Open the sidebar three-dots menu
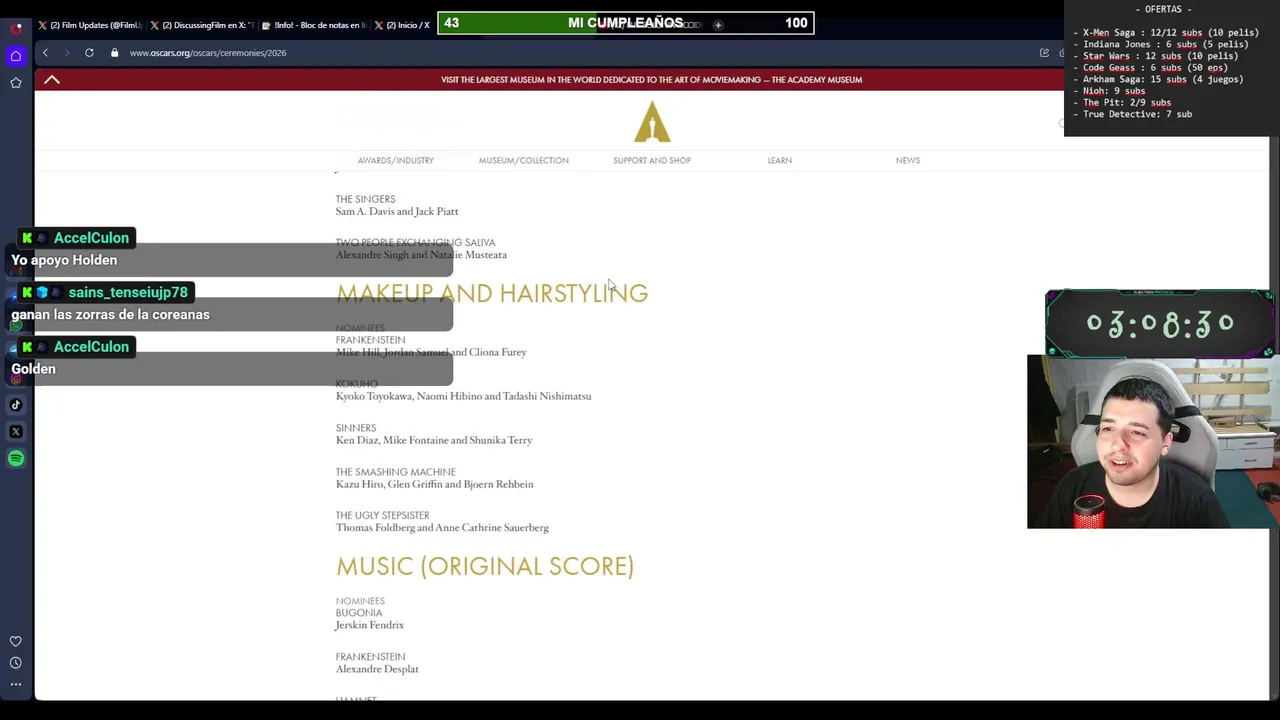This screenshot has height=720, width=1280. [16, 685]
